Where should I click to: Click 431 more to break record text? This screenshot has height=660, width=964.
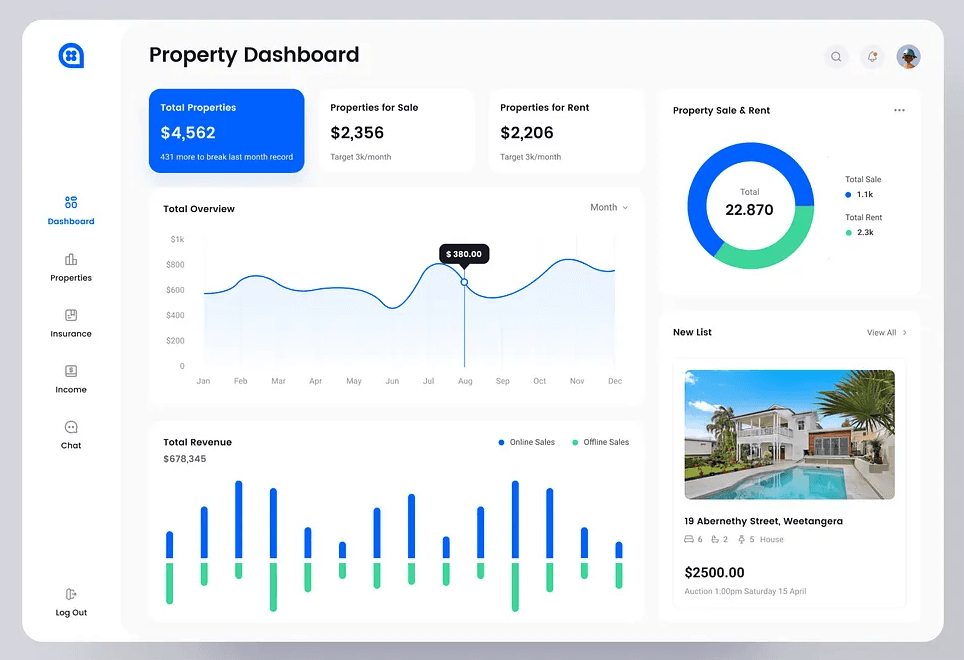tap(226, 157)
